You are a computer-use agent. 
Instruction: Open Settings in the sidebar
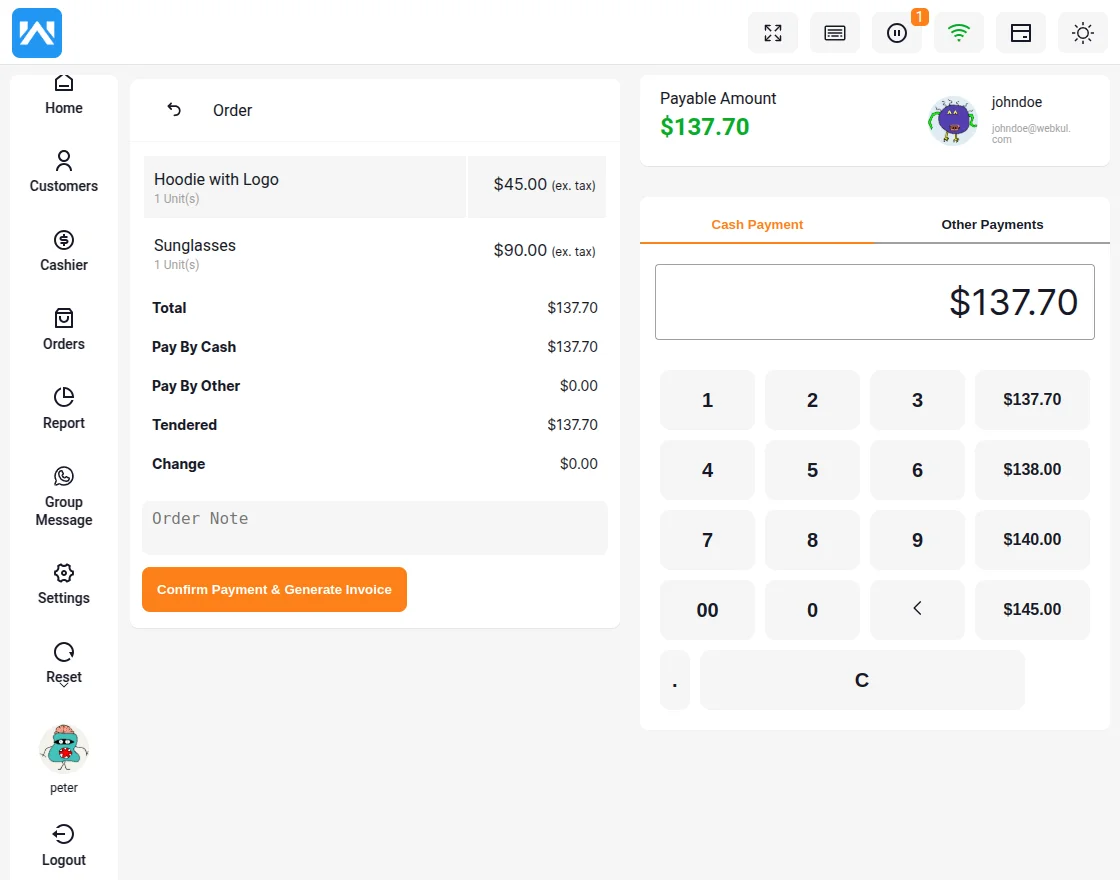(x=64, y=584)
